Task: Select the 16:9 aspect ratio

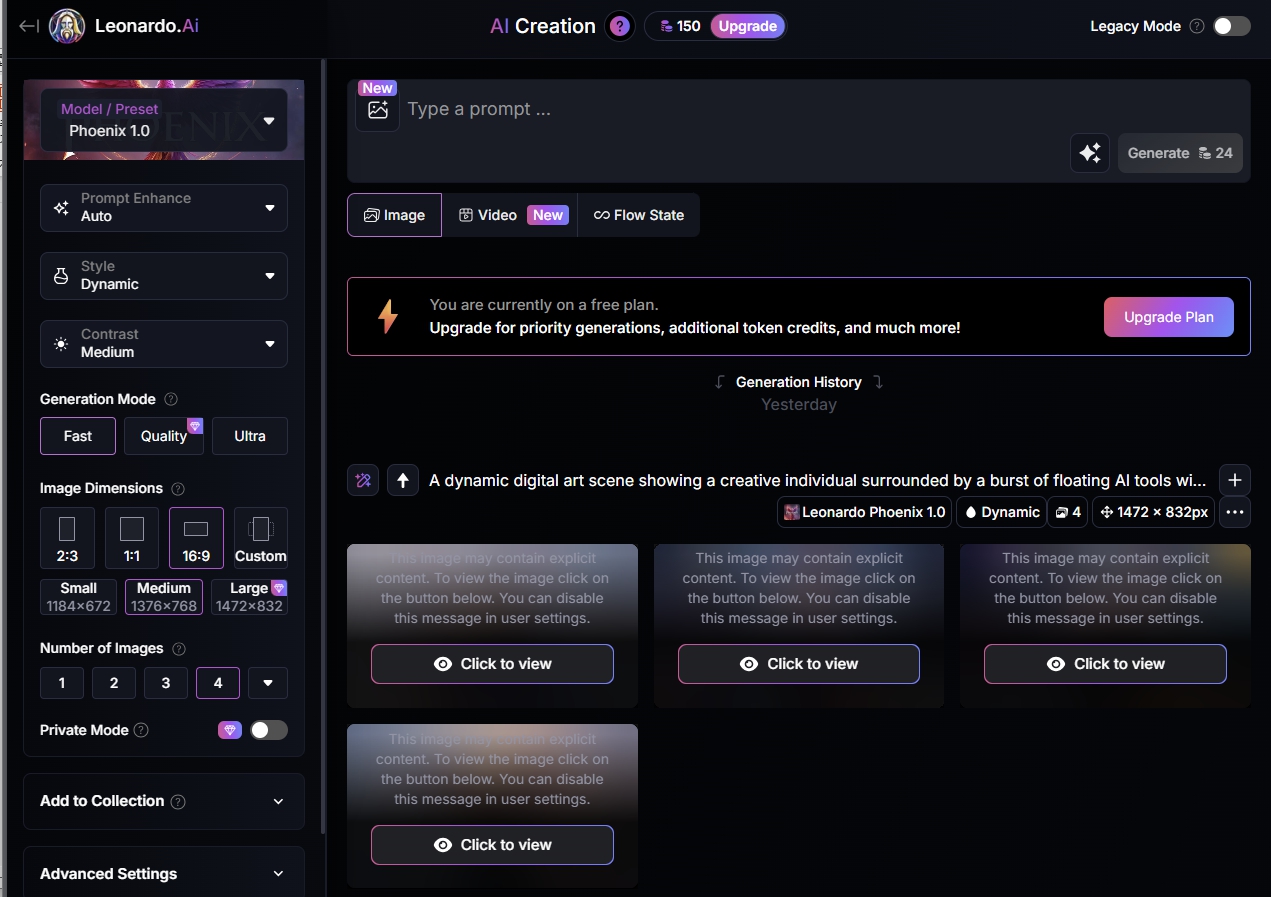Action: (x=196, y=538)
